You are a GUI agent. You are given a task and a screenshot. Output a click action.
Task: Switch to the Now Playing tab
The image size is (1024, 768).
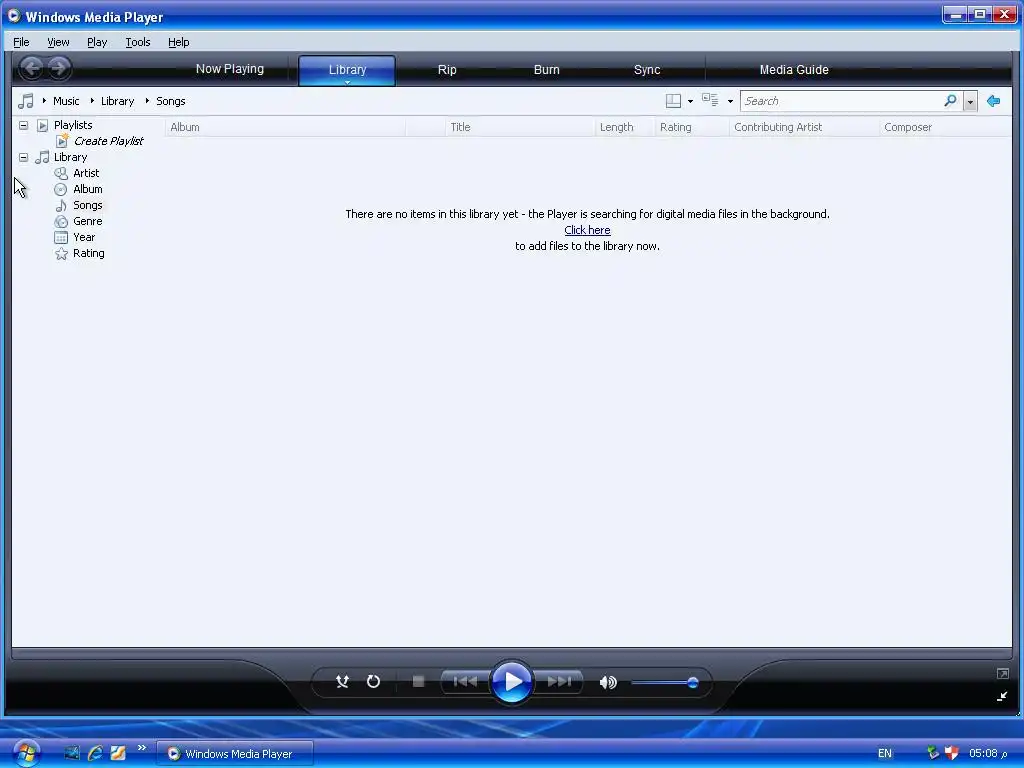click(230, 69)
